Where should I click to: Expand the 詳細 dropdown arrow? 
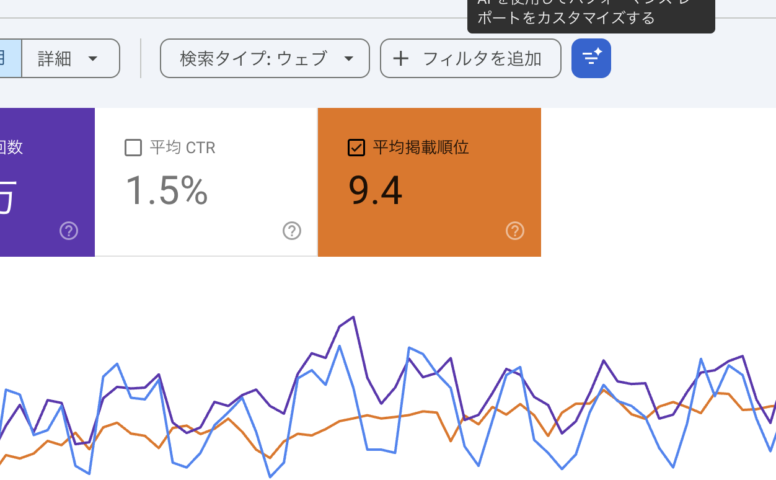pyautogui.click(x=93, y=58)
